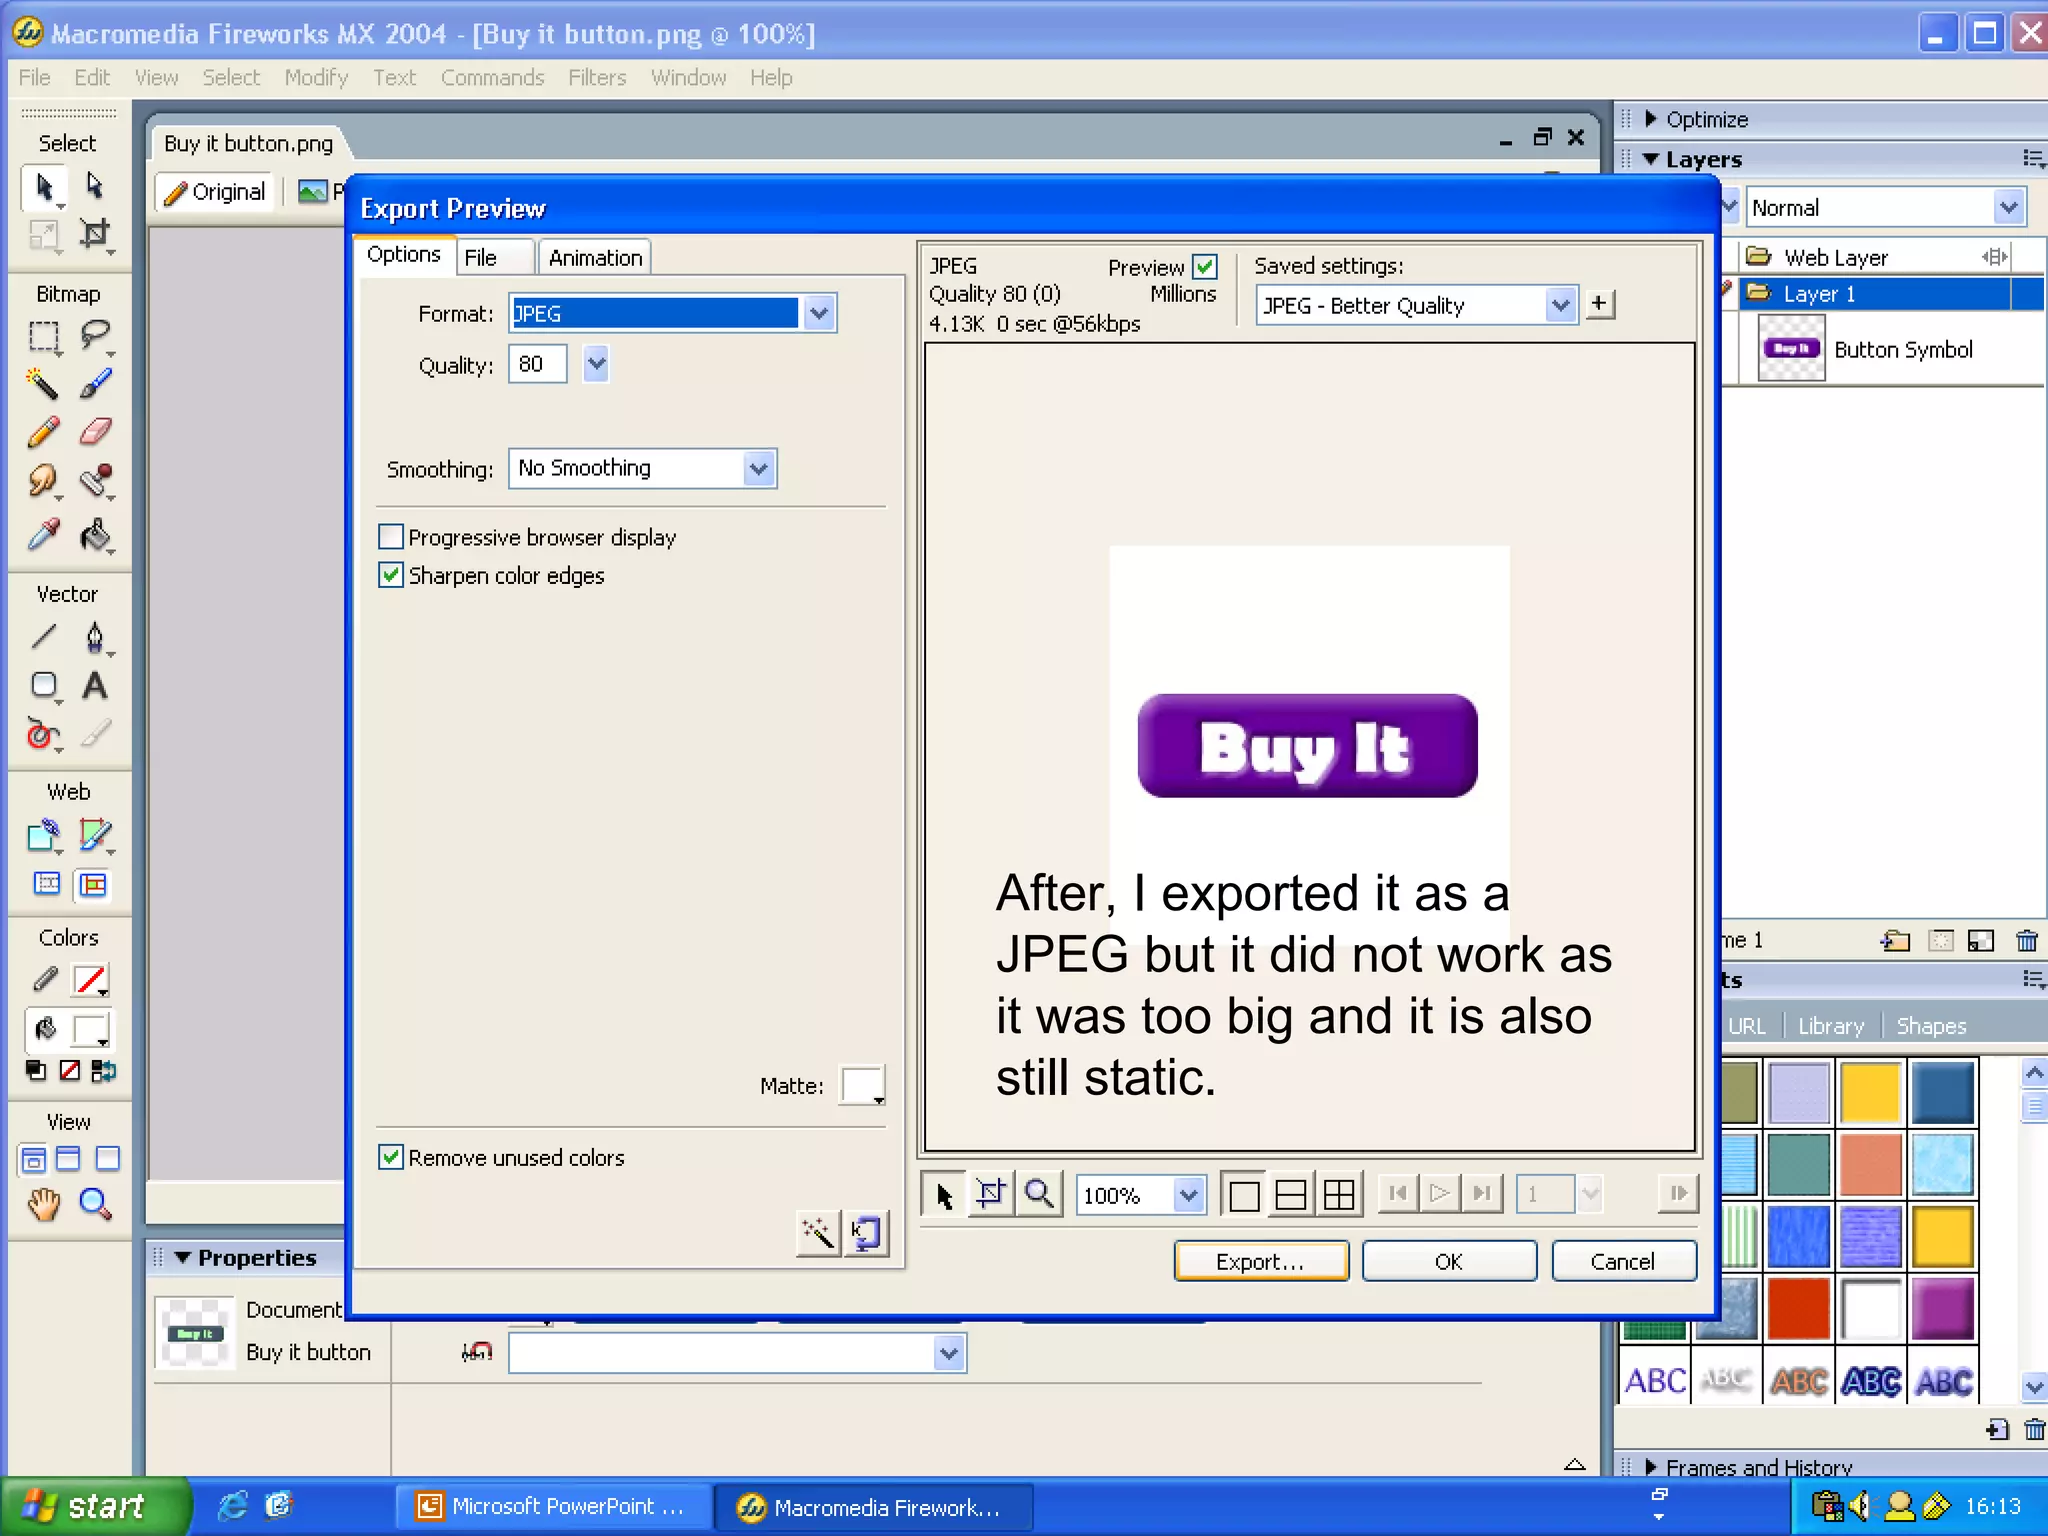Open the layer blend mode Normal dropdown

tap(2009, 208)
